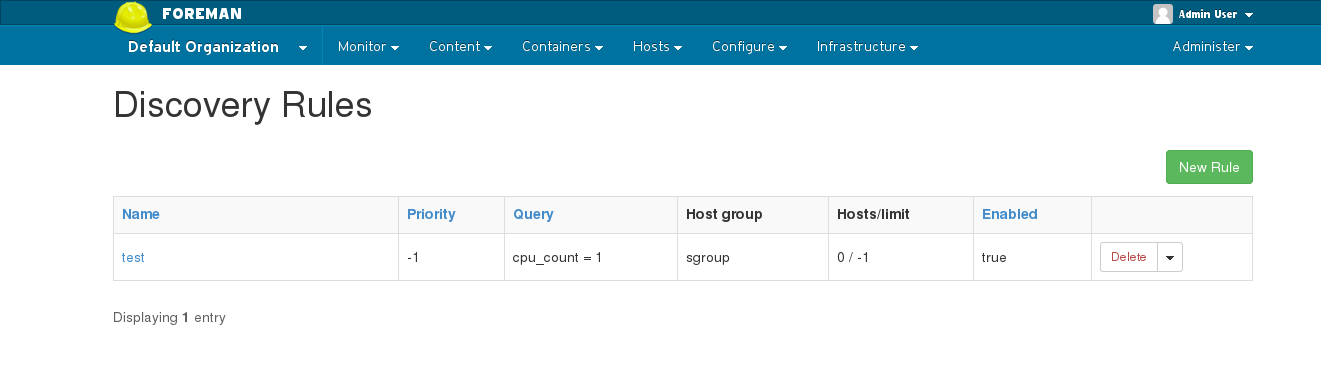The width and height of the screenshot is (1321, 379).
Task: Open the Default Organization selector
Action: click(x=217, y=47)
